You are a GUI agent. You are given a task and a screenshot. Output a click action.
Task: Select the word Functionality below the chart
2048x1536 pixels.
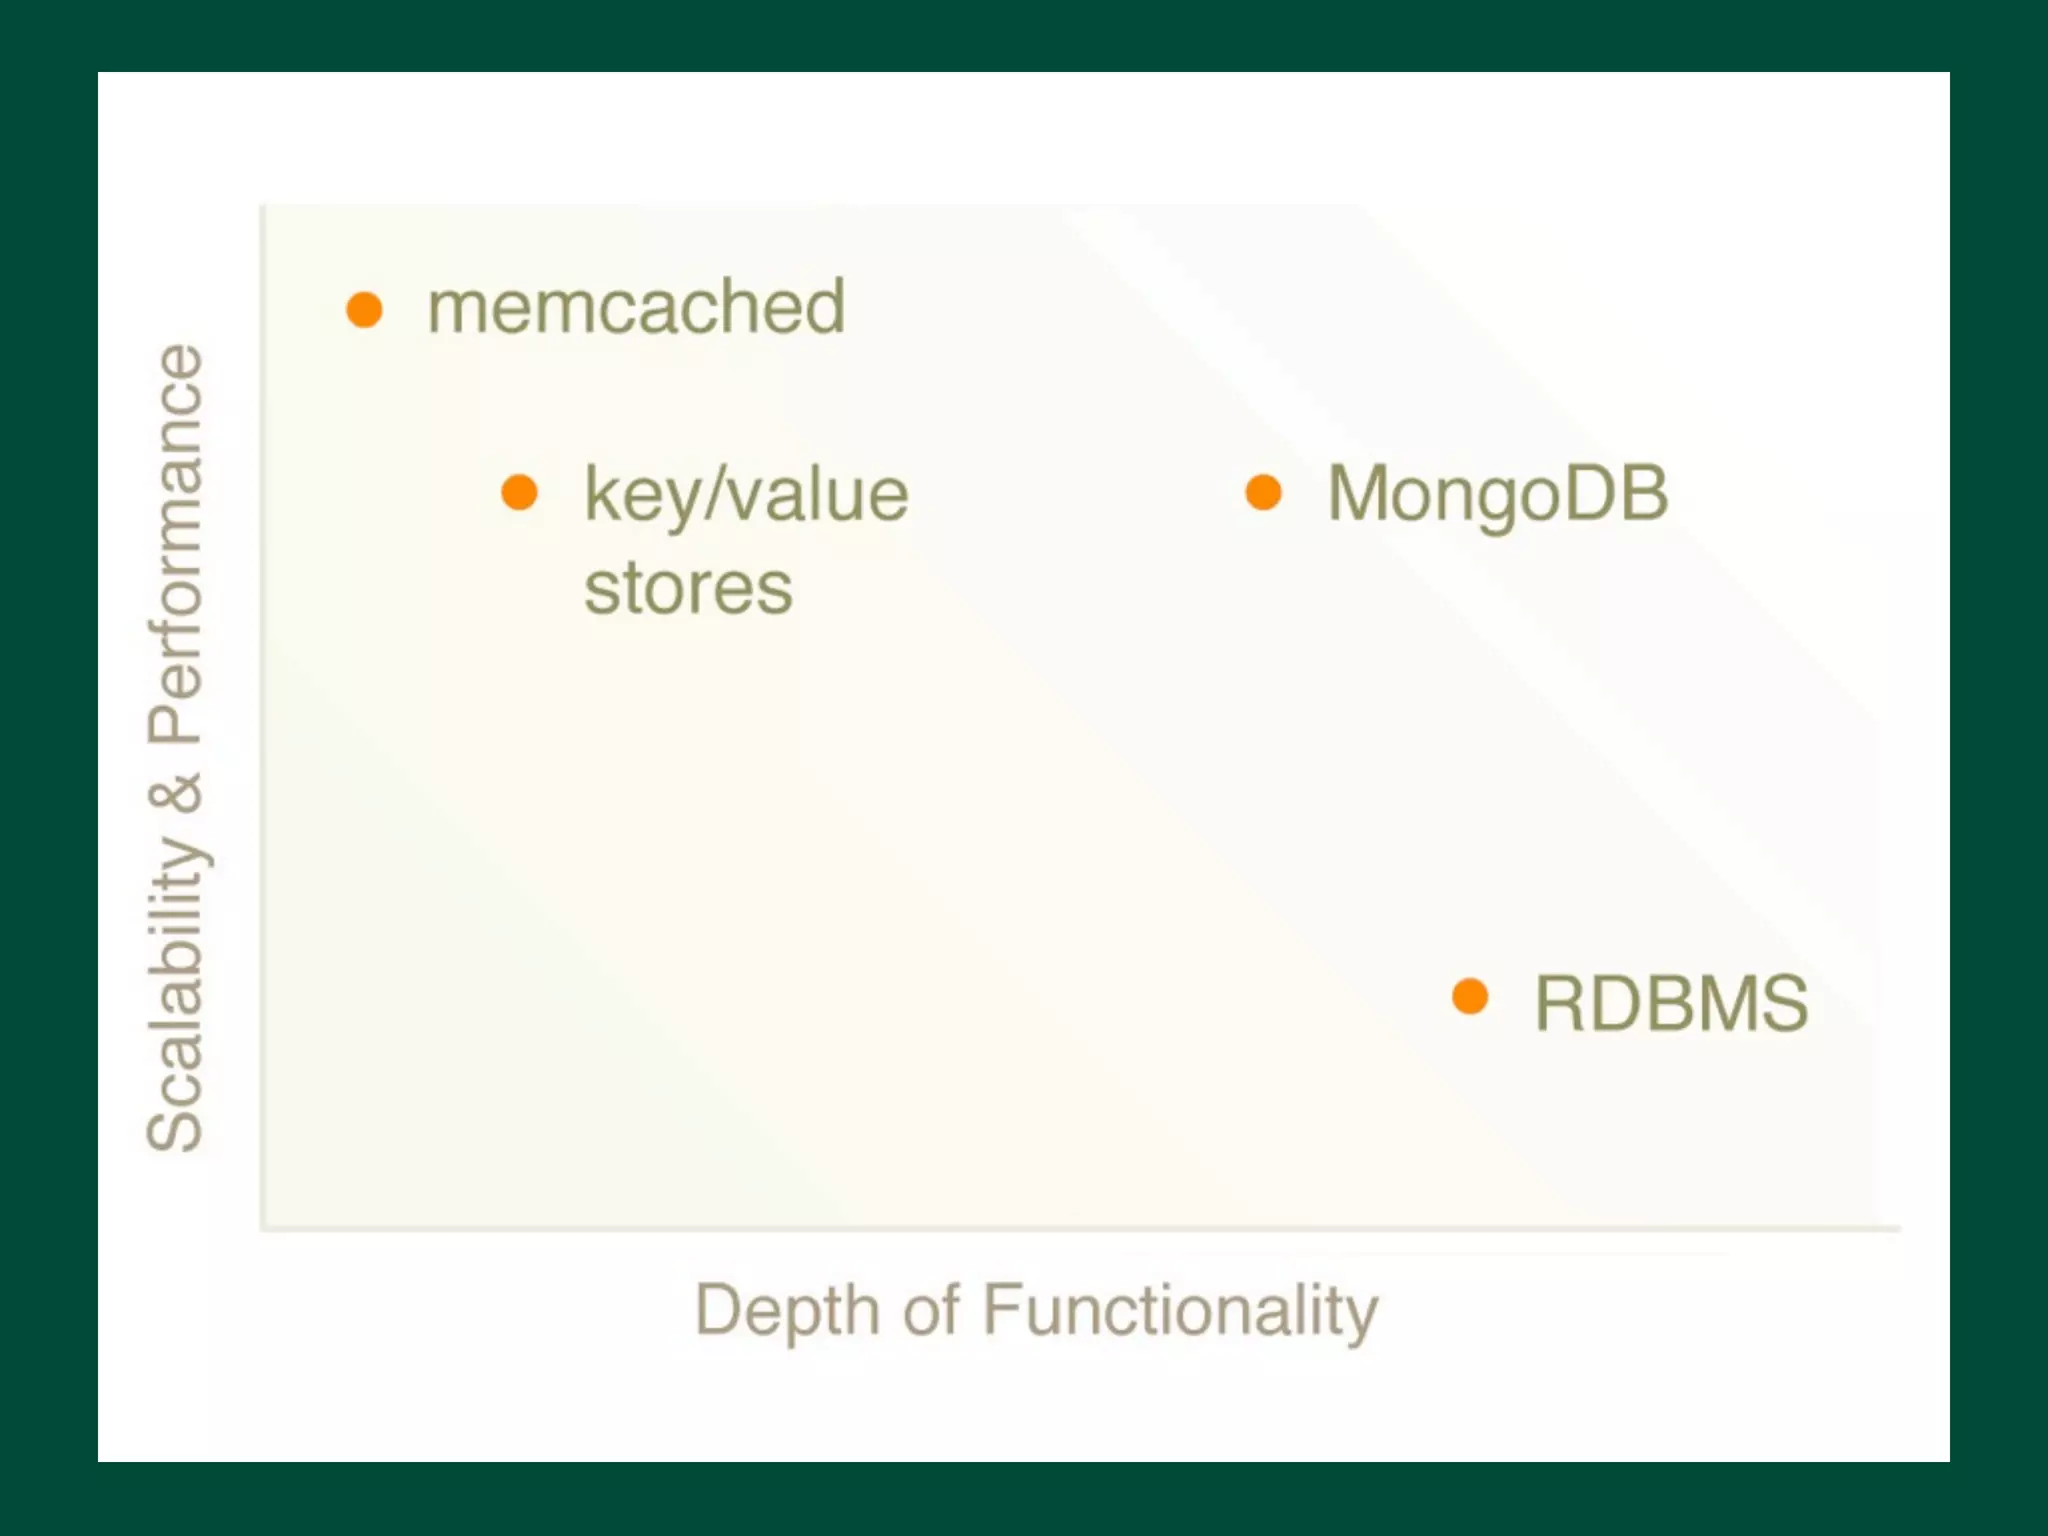pos(1180,1310)
